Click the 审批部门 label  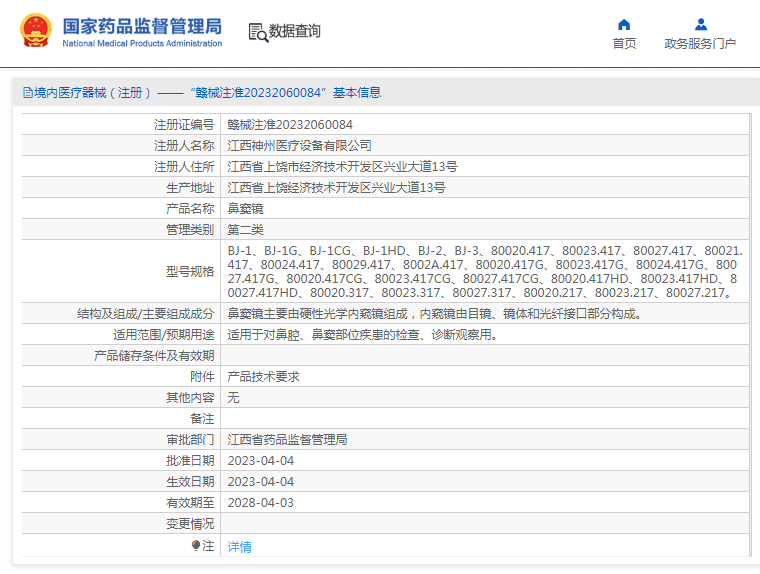(190, 440)
